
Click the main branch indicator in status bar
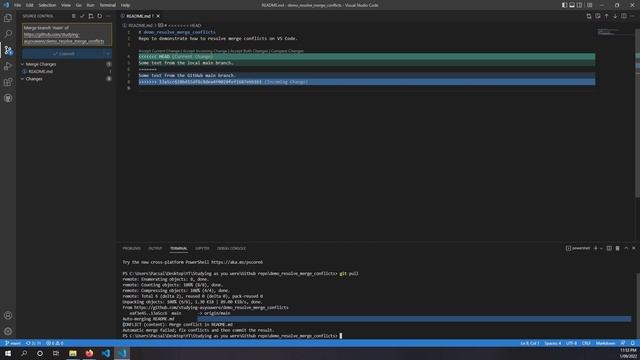(x=13, y=343)
